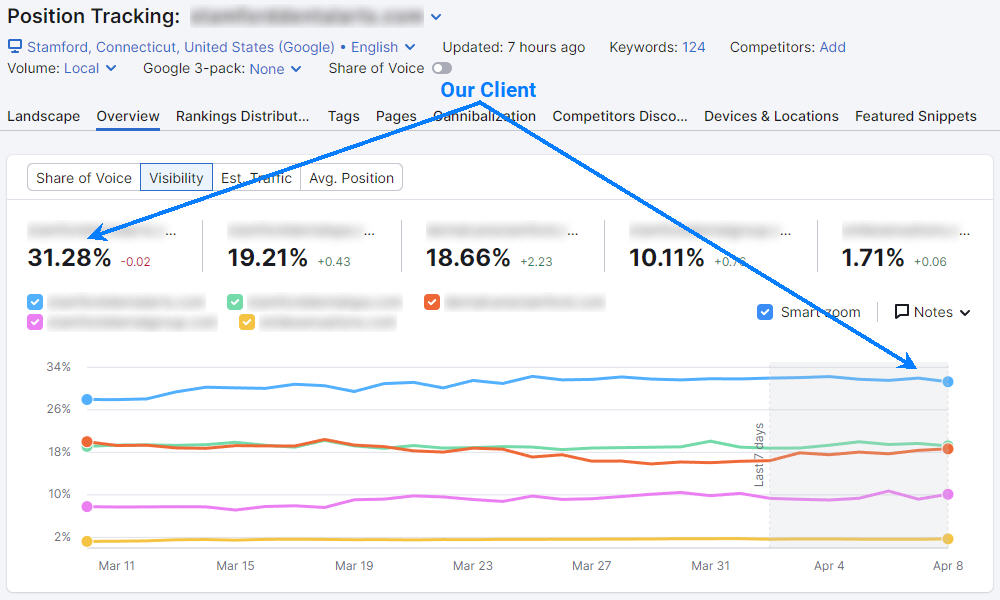Hide the green competitor line via its legend checkbox
Viewport: 1000px width, 600px height.
coord(236,301)
